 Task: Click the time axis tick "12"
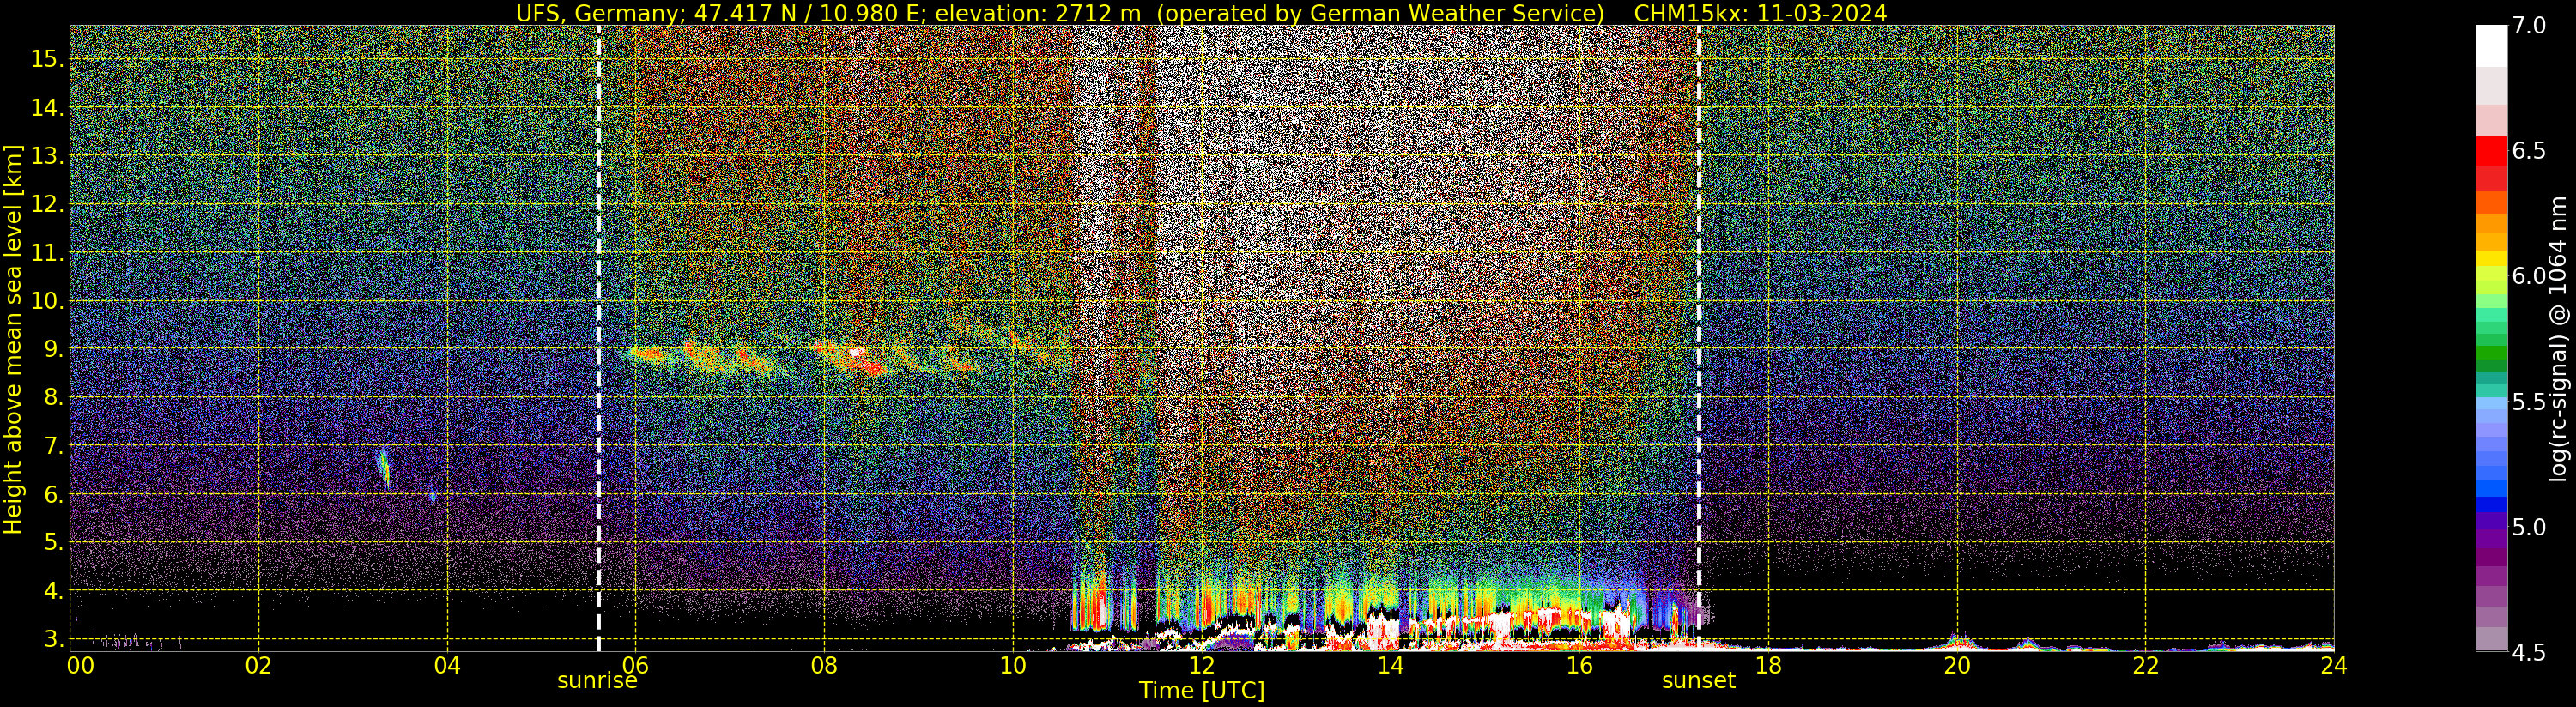point(1202,665)
